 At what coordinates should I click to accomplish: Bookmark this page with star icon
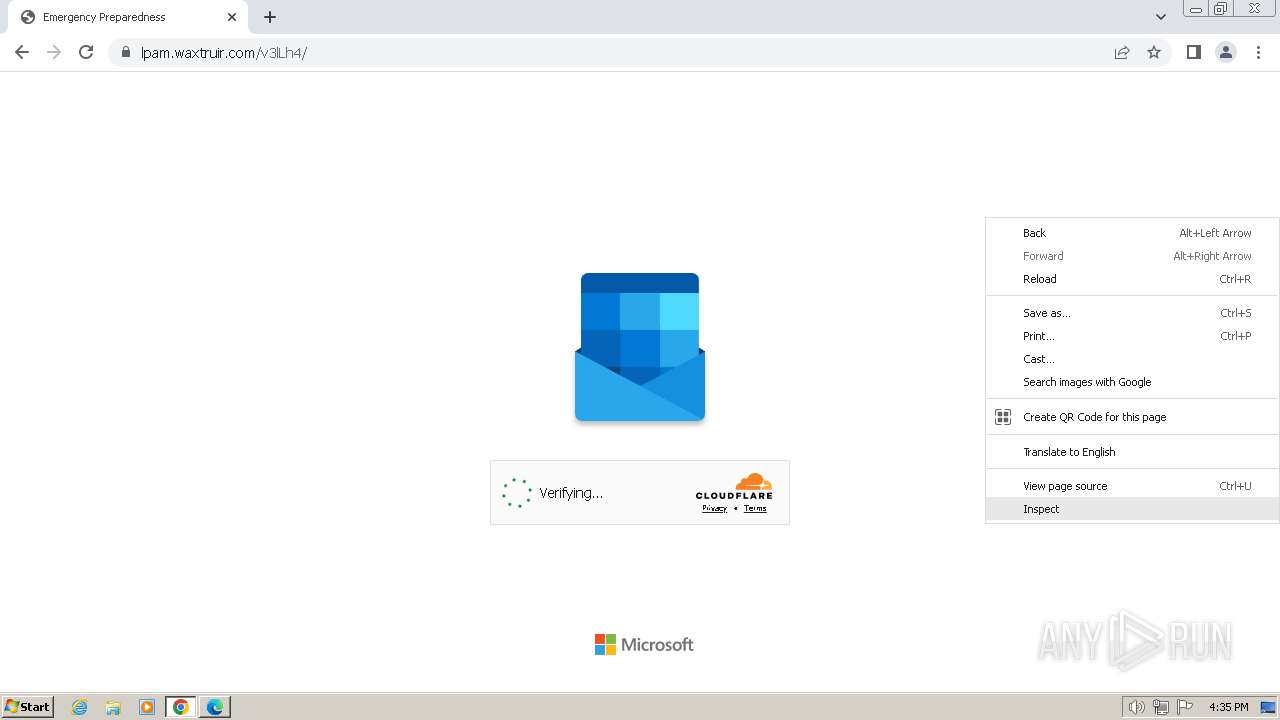pyautogui.click(x=1154, y=52)
